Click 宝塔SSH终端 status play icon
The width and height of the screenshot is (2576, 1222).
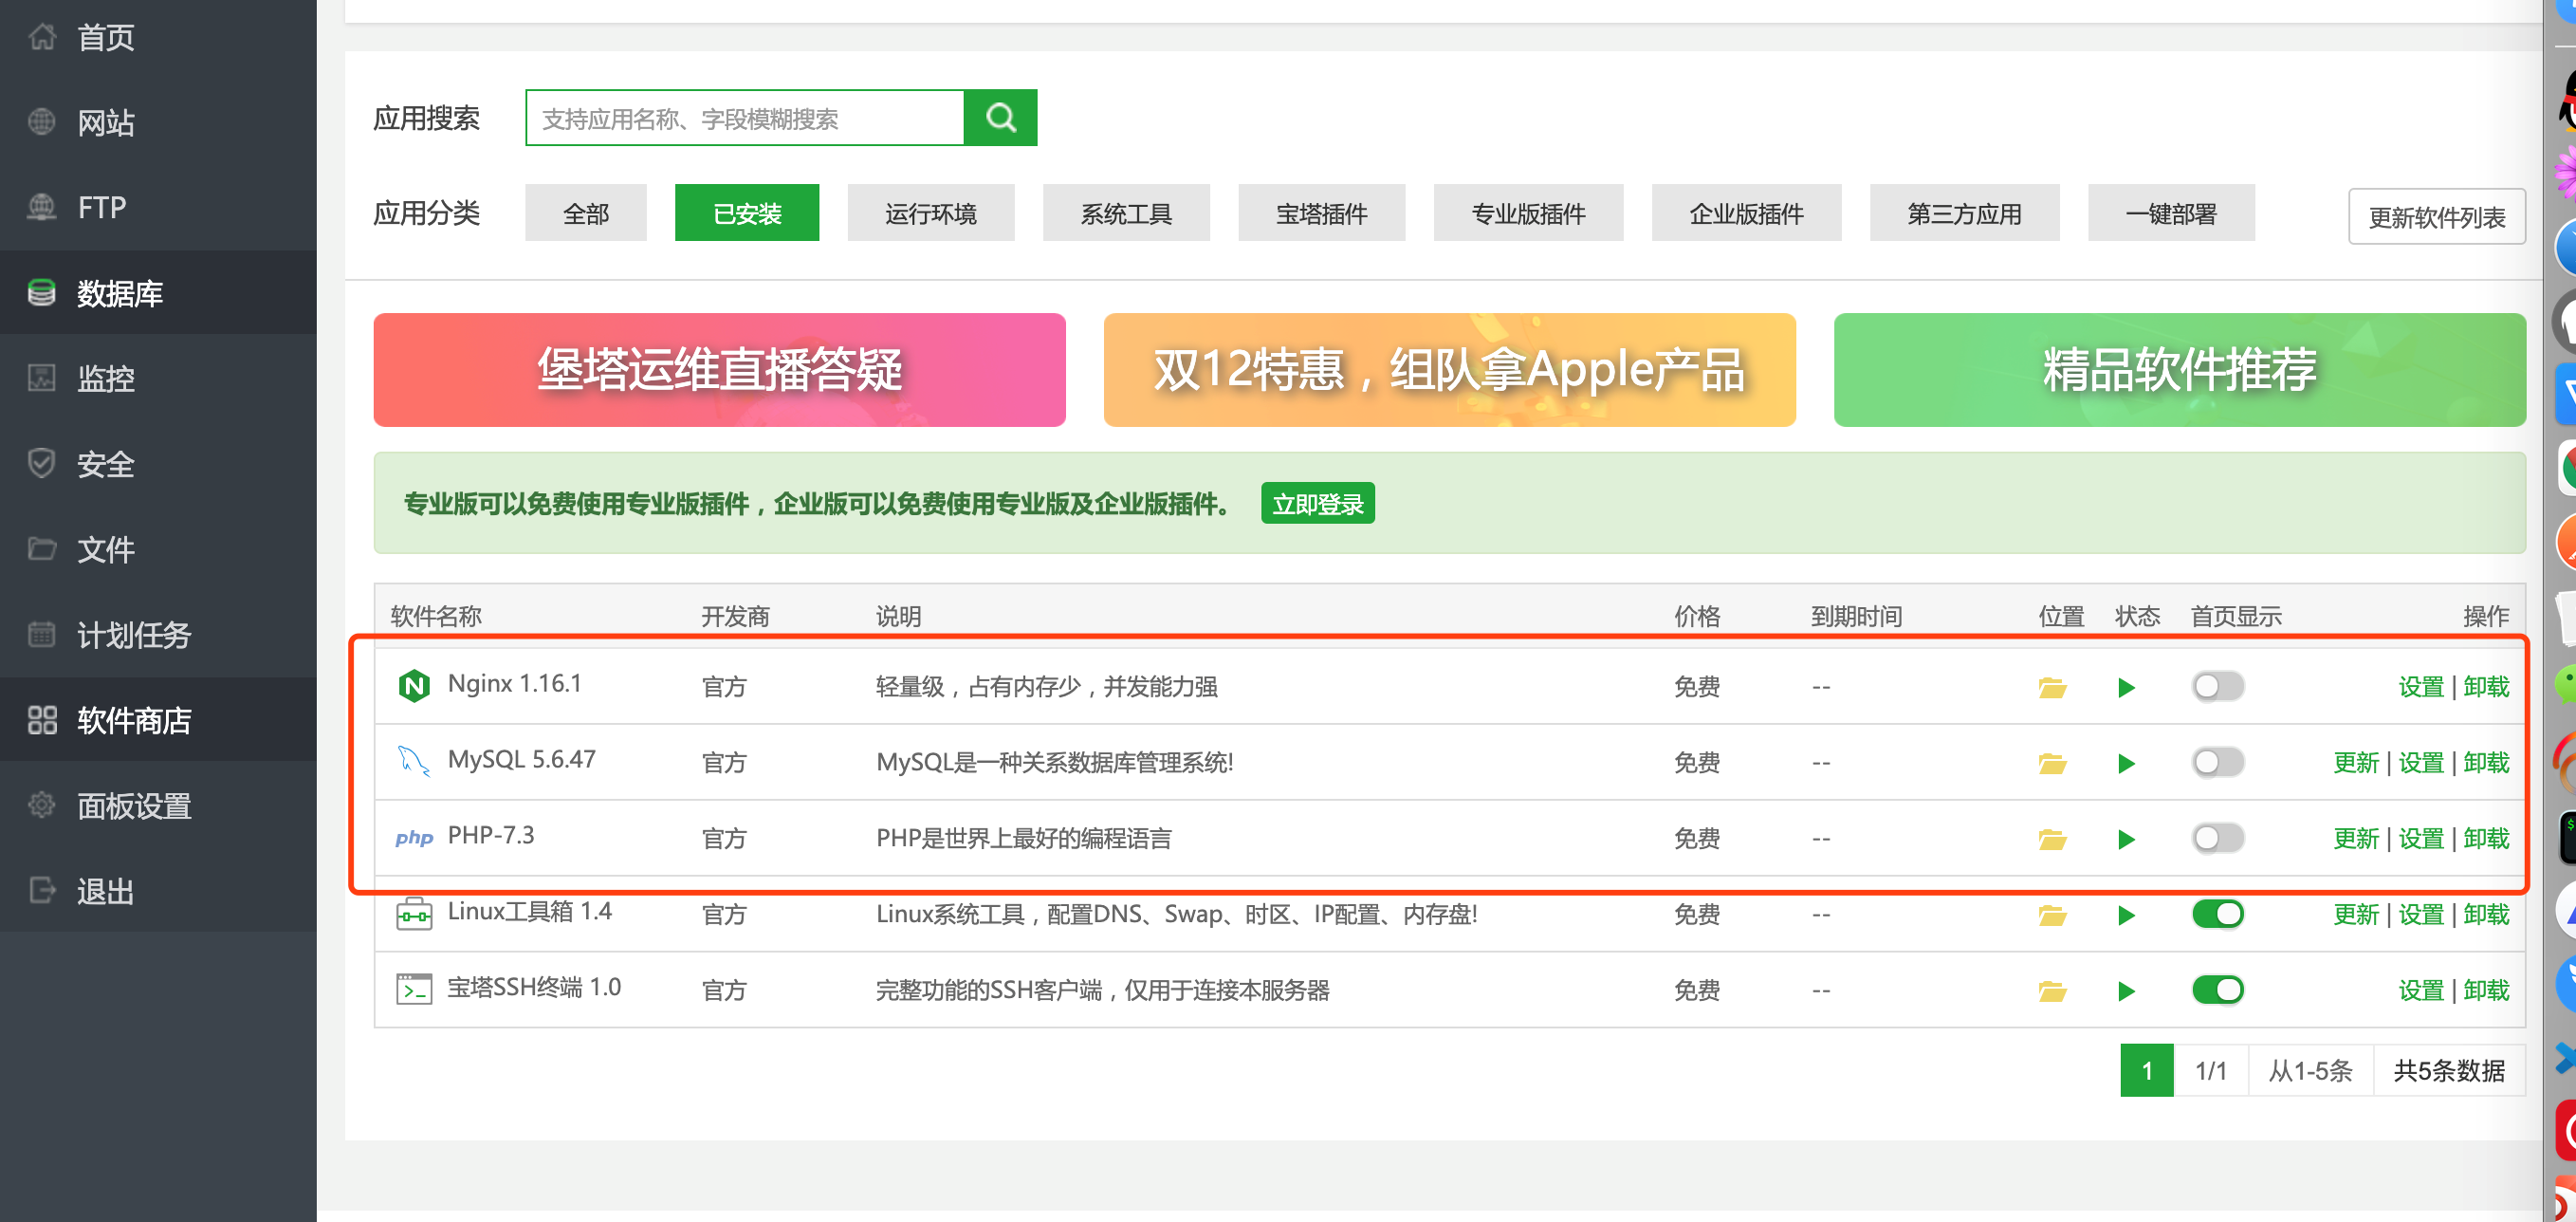click(x=2126, y=991)
